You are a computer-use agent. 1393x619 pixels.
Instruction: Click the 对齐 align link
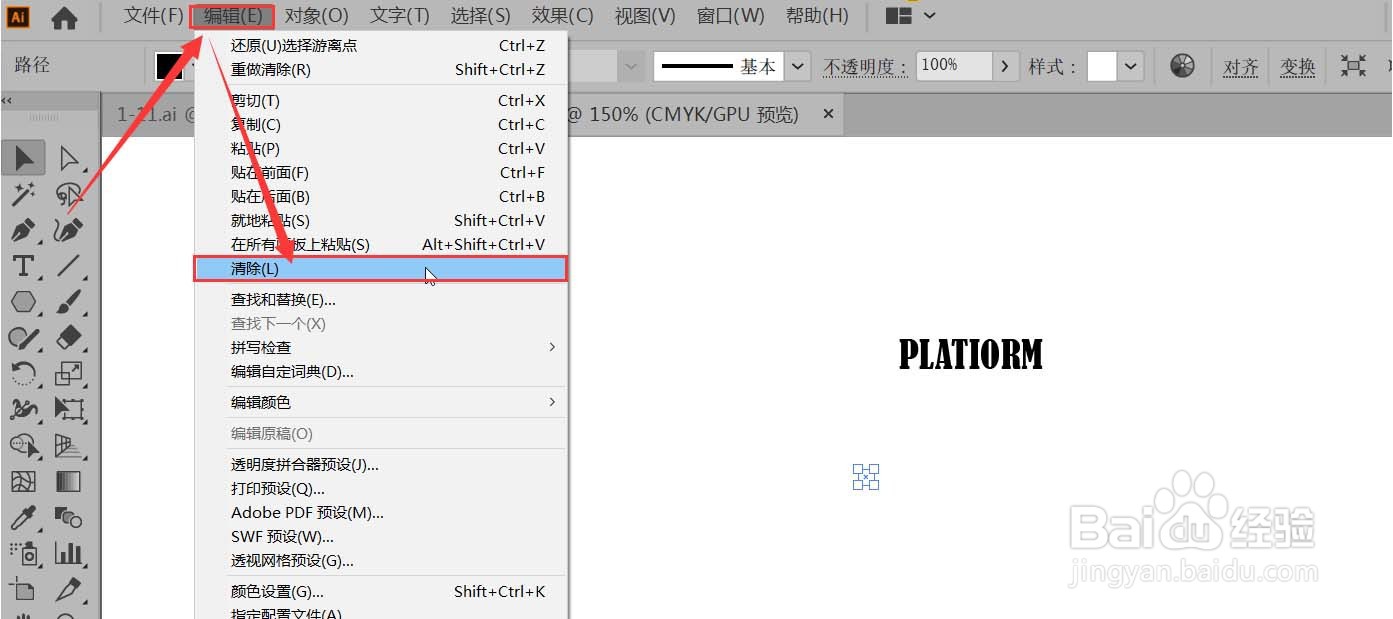(1241, 67)
